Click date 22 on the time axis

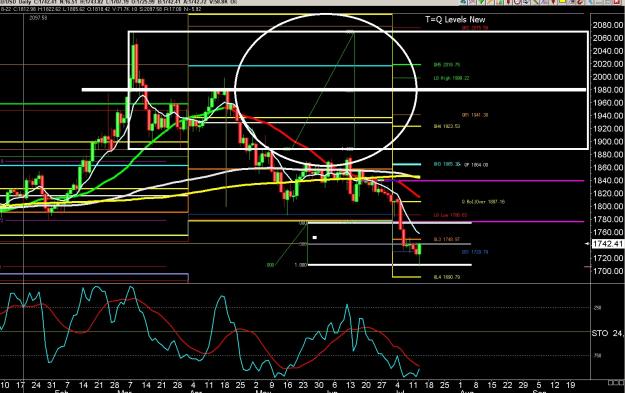click(507, 385)
